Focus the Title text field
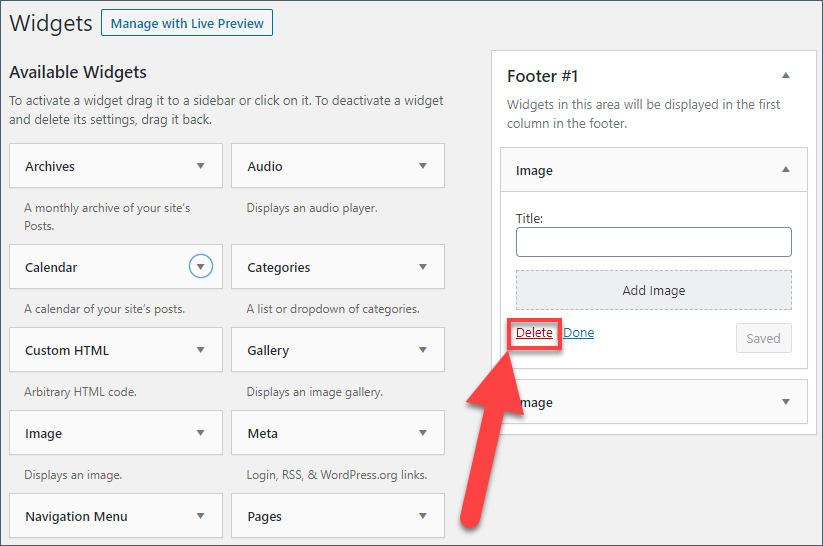823x546 pixels. (653, 242)
